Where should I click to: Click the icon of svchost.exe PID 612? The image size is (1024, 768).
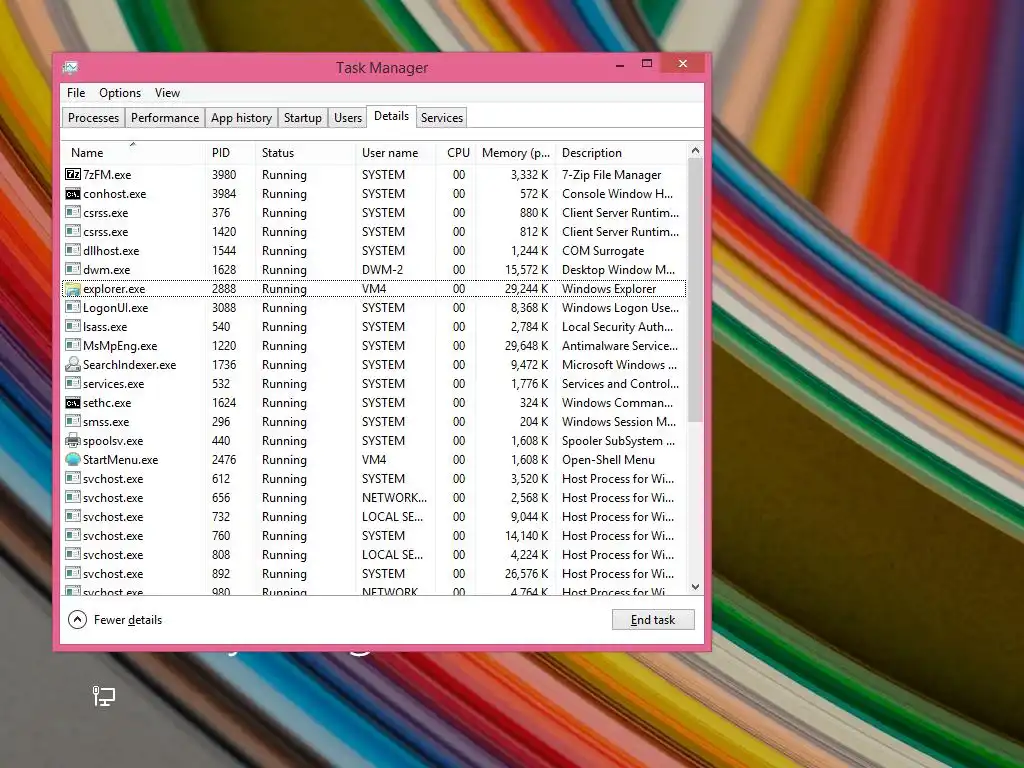pos(72,478)
